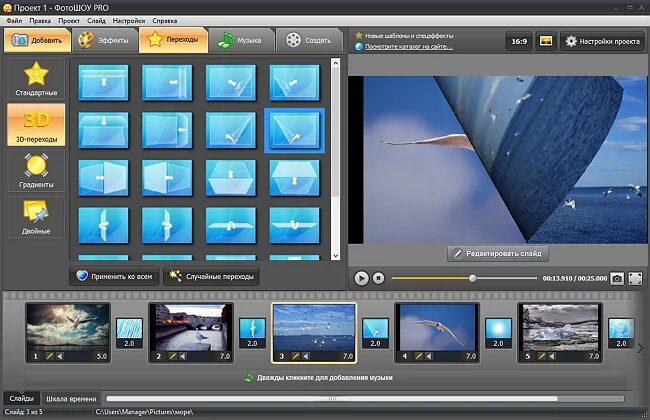Image resolution: width=650 pixels, height=420 pixels.
Task: Open Настройки проекта
Action: click(x=603, y=41)
